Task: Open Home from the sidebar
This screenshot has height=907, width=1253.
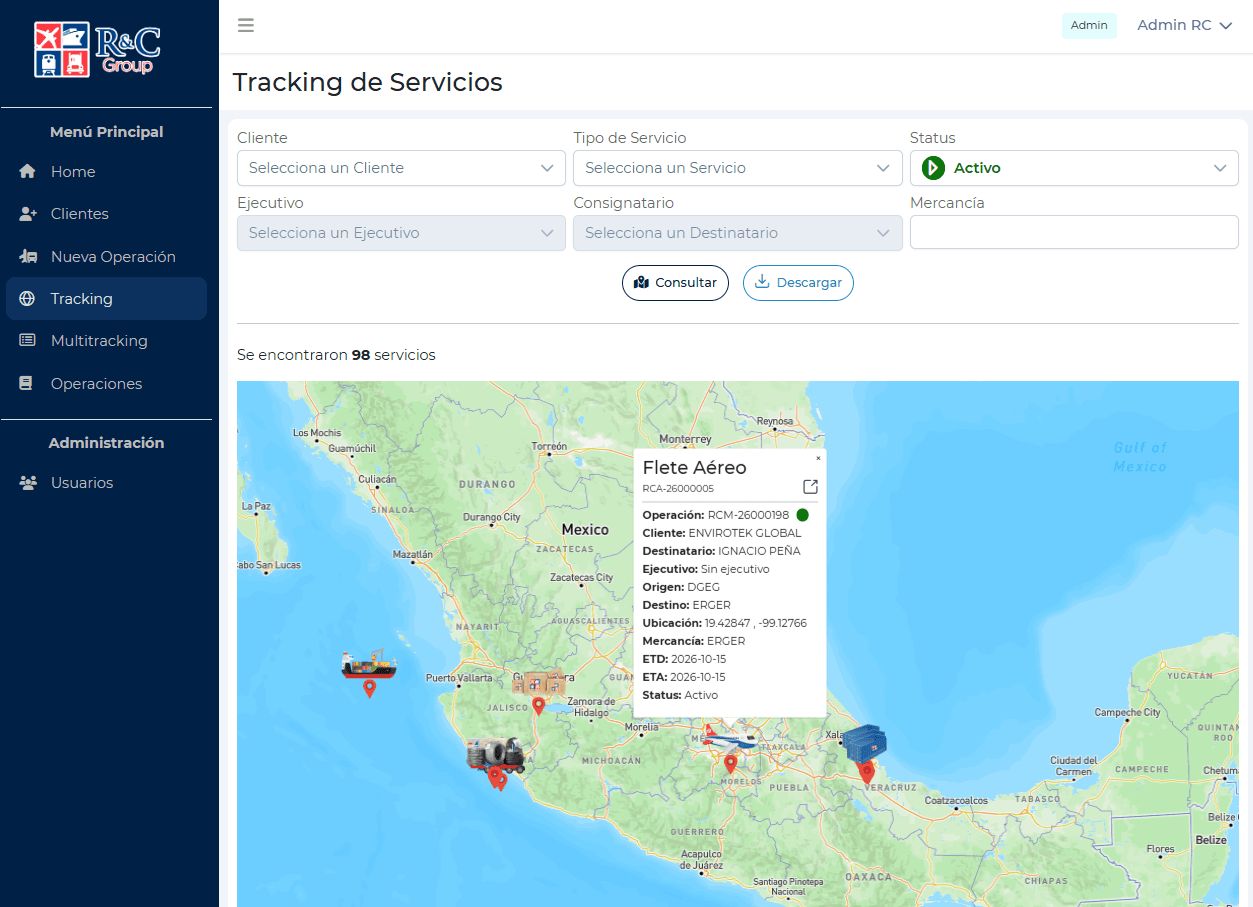Action: click(x=106, y=172)
